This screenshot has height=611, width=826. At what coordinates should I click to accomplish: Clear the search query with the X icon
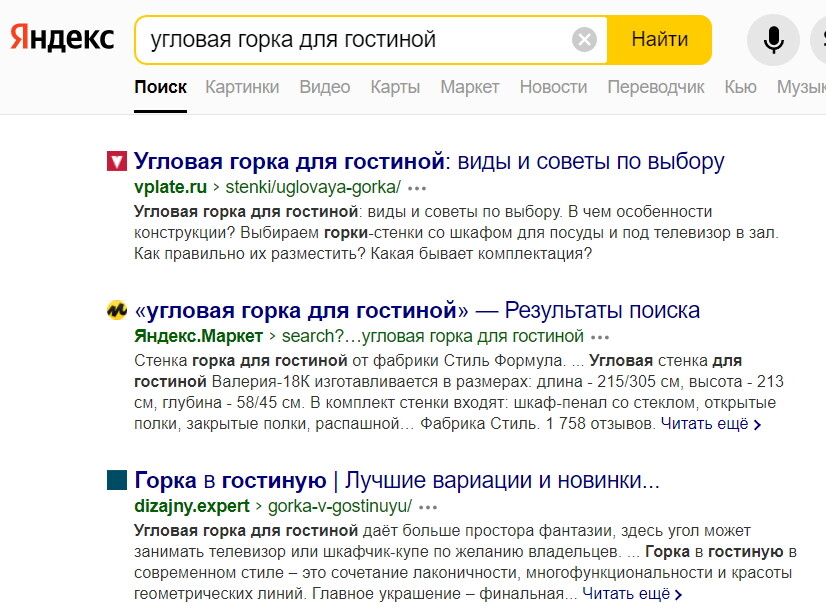(x=584, y=40)
